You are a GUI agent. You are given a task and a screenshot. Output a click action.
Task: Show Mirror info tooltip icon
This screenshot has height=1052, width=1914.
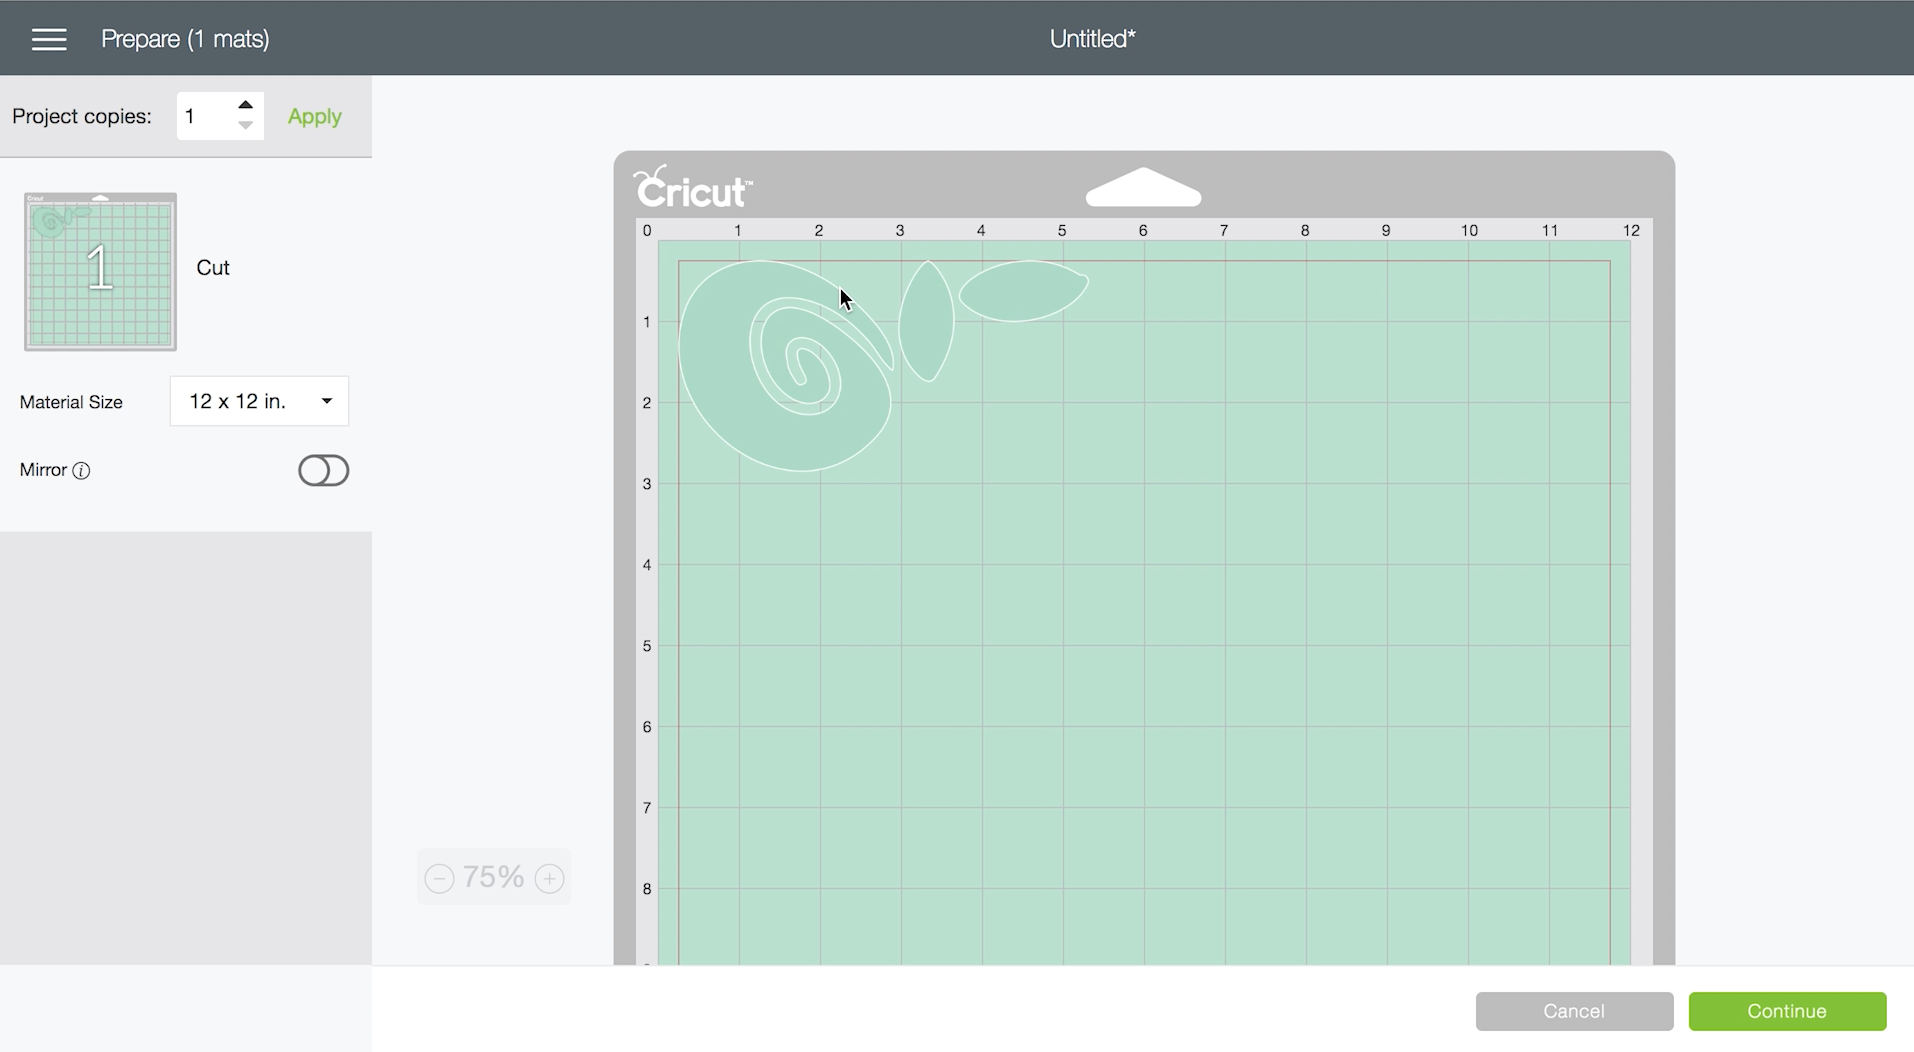(x=82, y=470)
